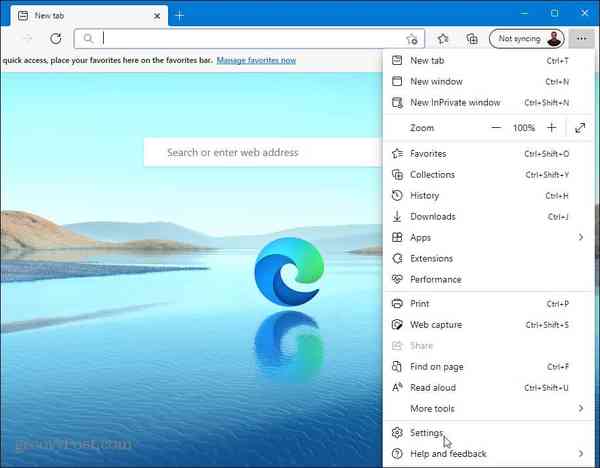
Task: Zoom in with the plus button
Action: click(x=551, y=128)
